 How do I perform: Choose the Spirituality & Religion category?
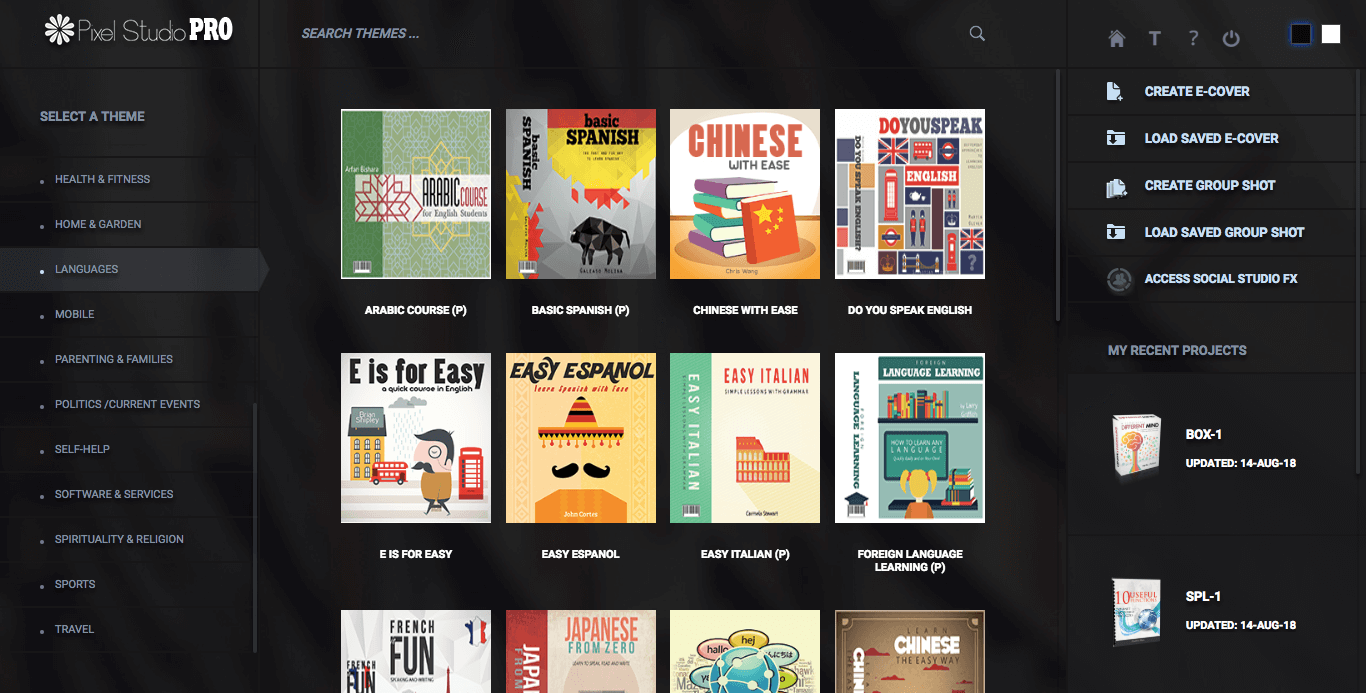tap(119, 539)
